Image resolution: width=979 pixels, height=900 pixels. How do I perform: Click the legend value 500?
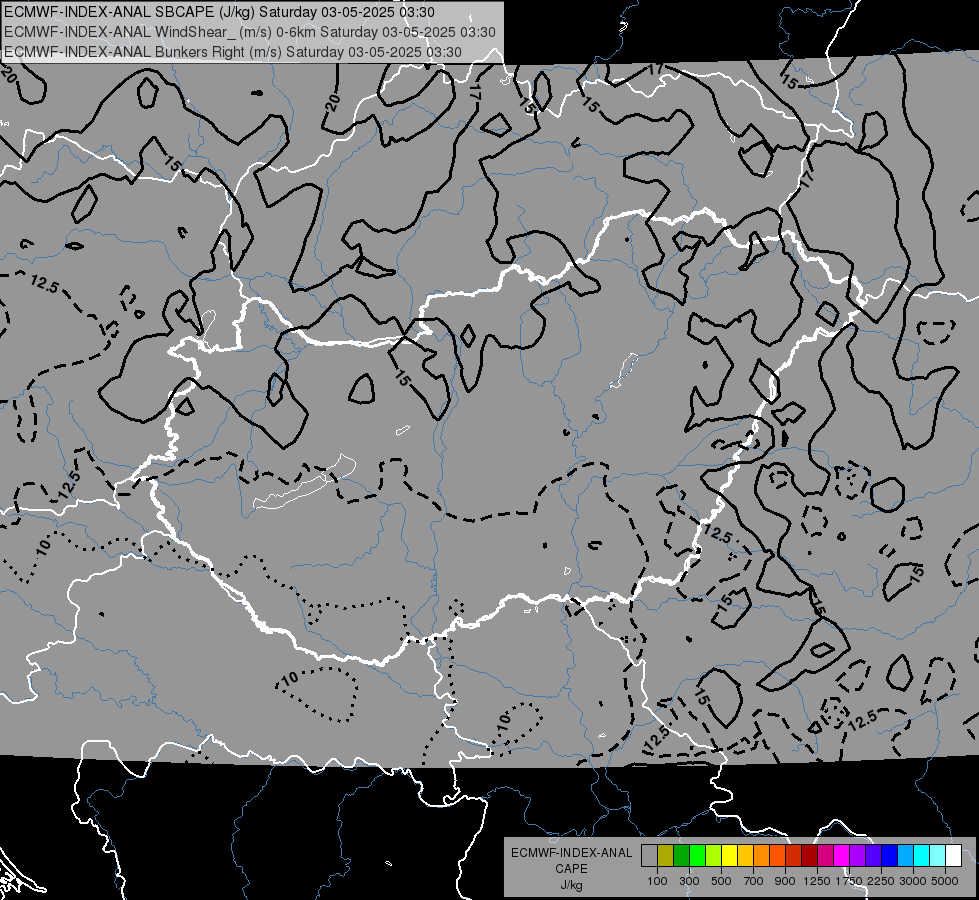point(721,881)
